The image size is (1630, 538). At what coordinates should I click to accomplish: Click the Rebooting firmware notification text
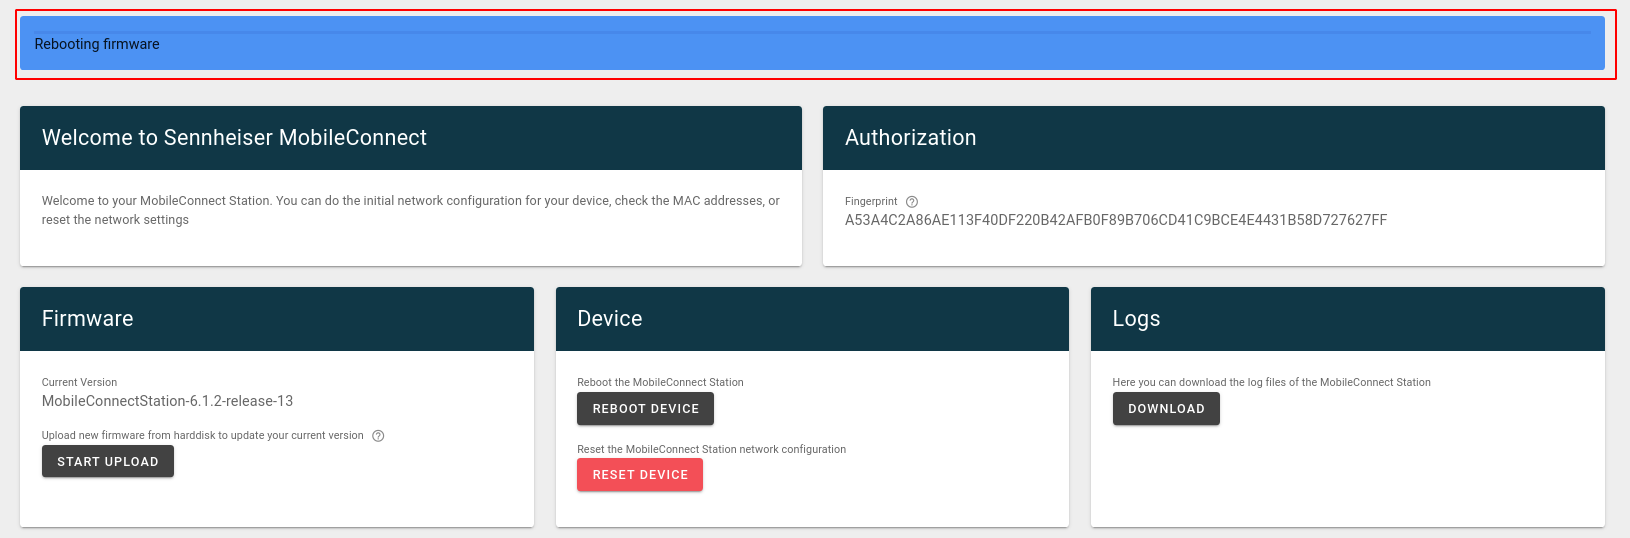click(x=97, y=44)
